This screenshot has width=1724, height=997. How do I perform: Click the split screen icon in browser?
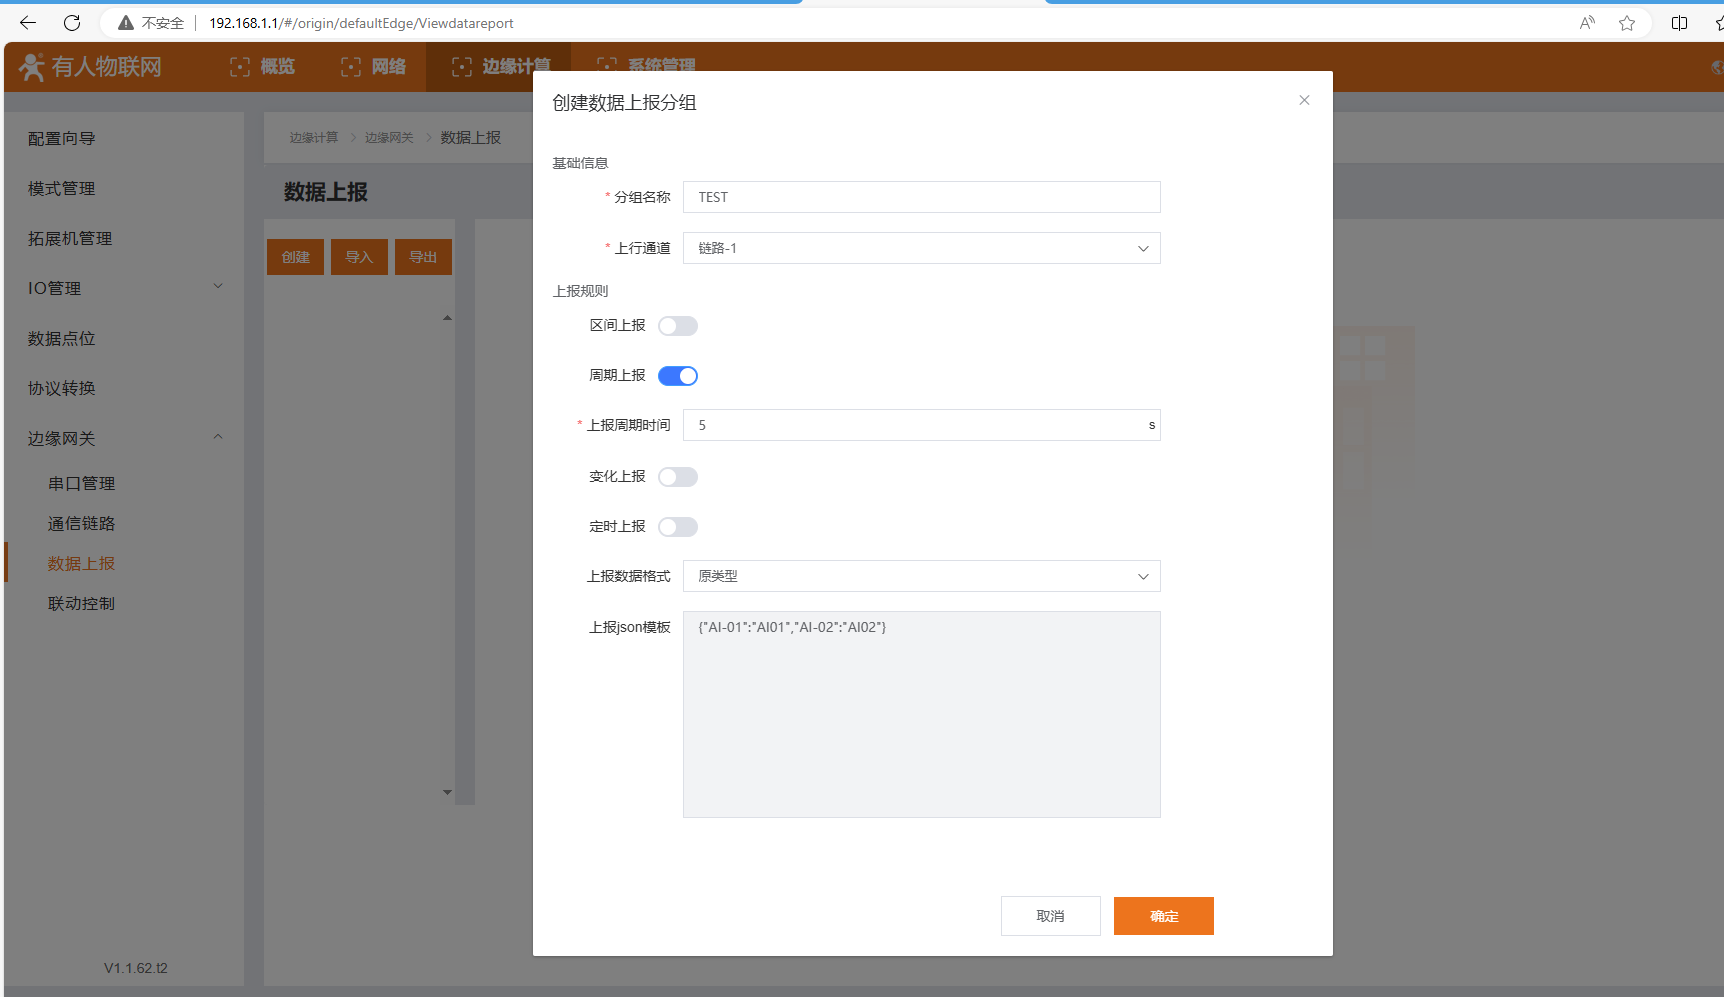[x=1679, y=23]
